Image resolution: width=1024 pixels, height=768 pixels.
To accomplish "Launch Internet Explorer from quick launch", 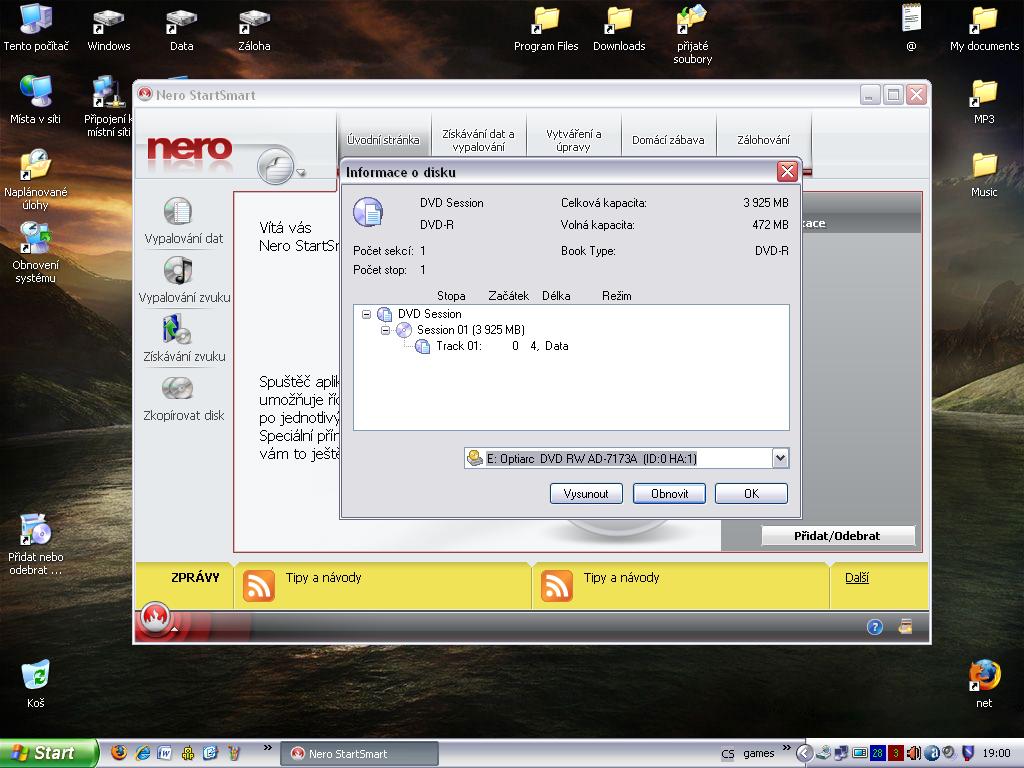I will [142, 753].
